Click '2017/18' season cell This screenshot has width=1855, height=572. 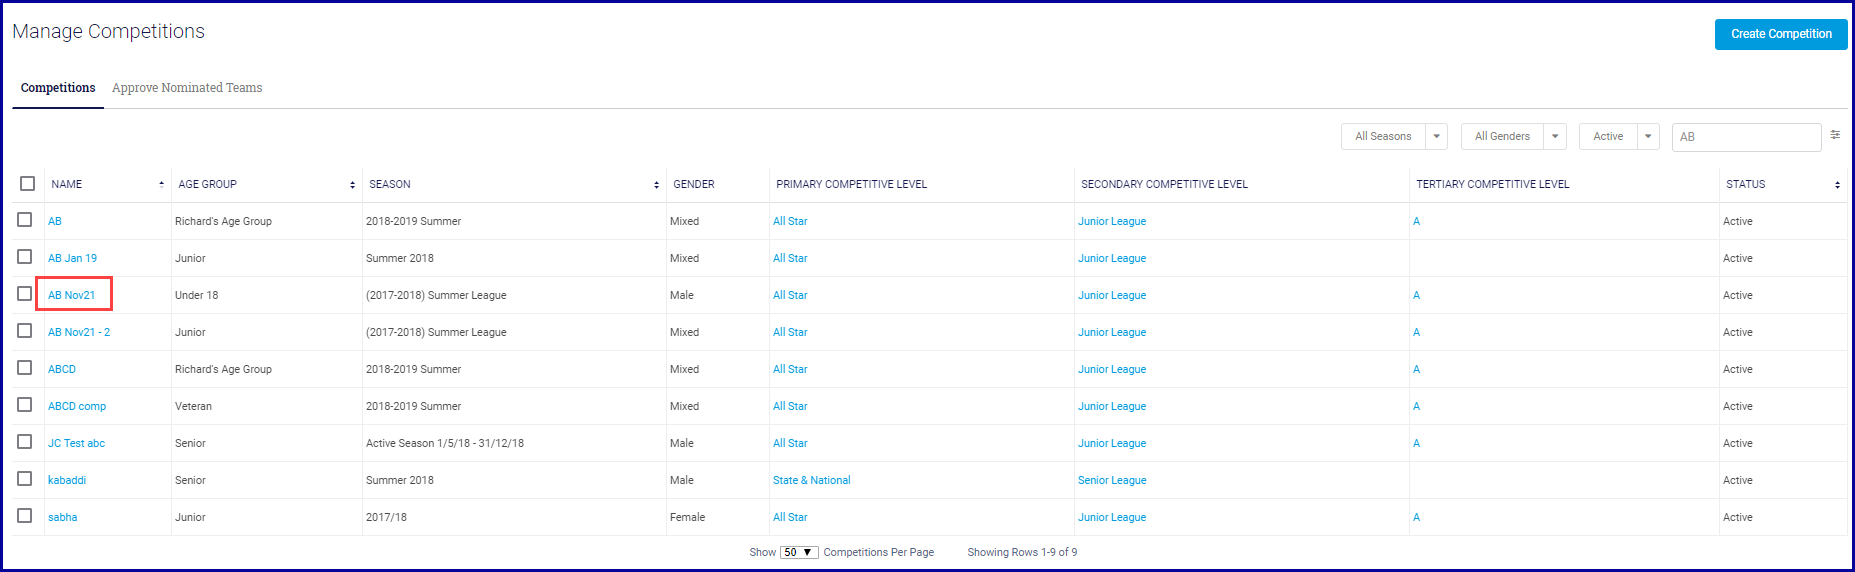coord(386,517)
